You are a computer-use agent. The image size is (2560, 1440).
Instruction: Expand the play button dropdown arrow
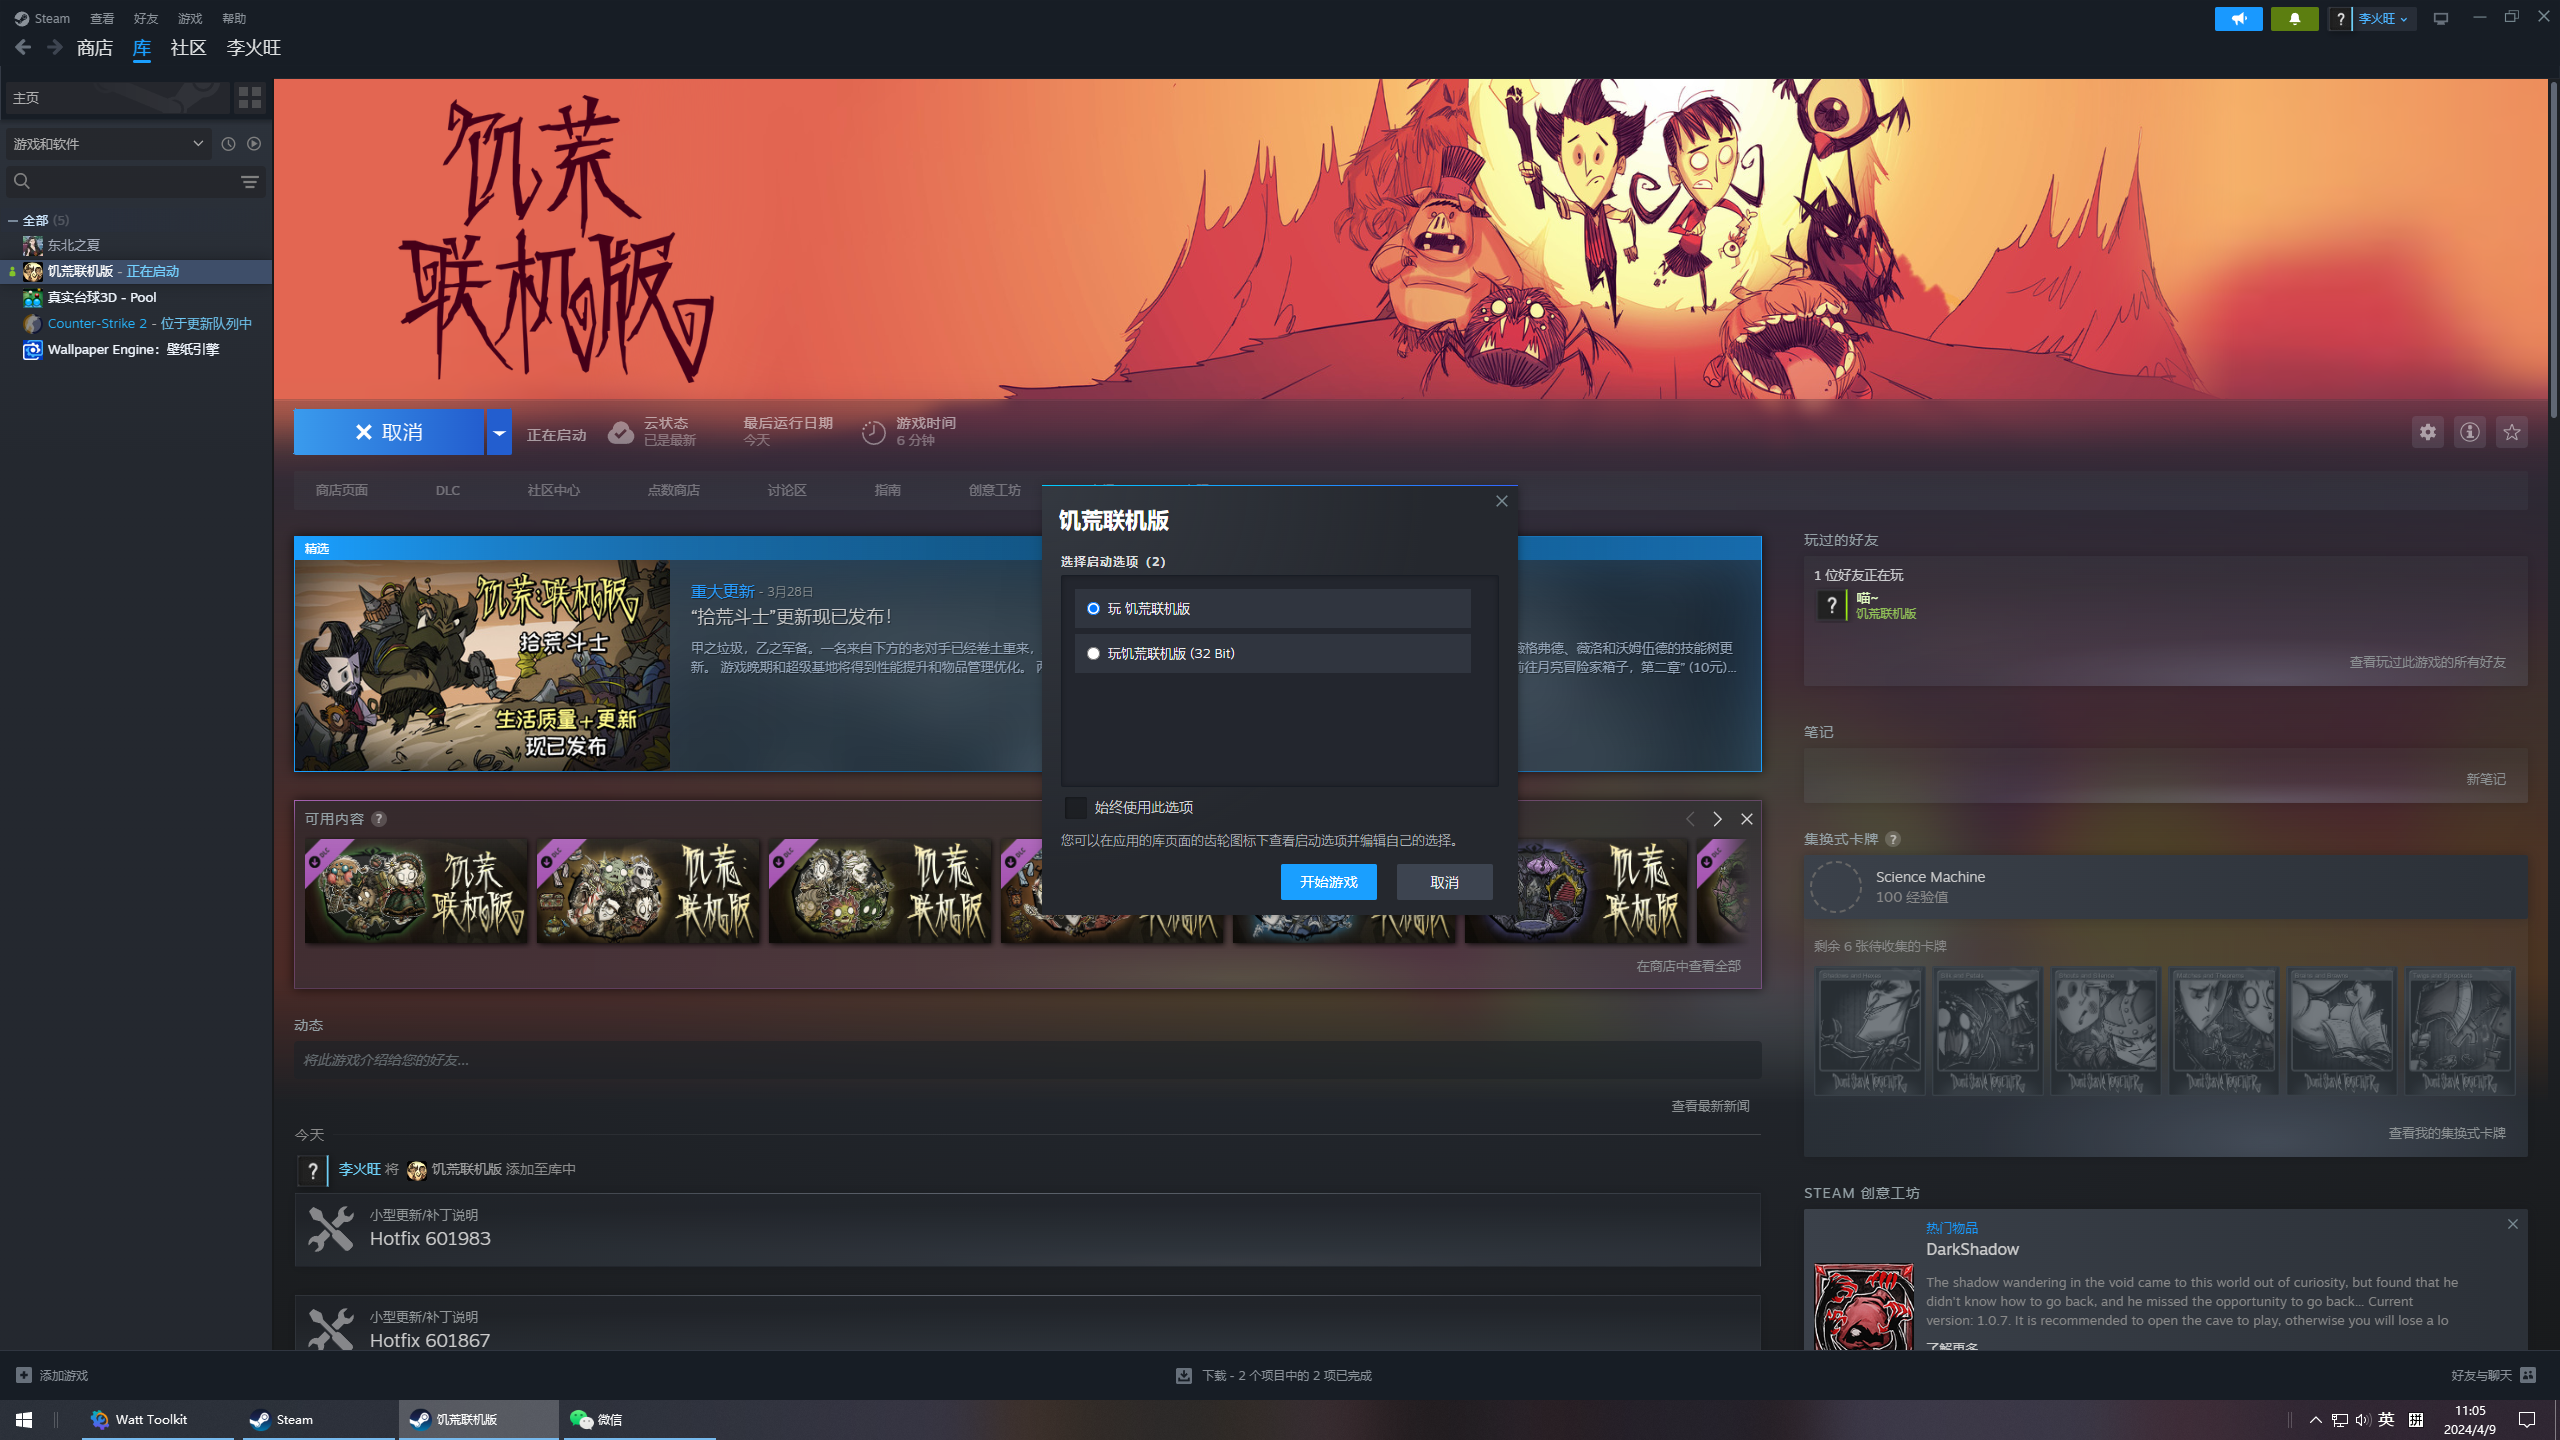pos(499,432)
